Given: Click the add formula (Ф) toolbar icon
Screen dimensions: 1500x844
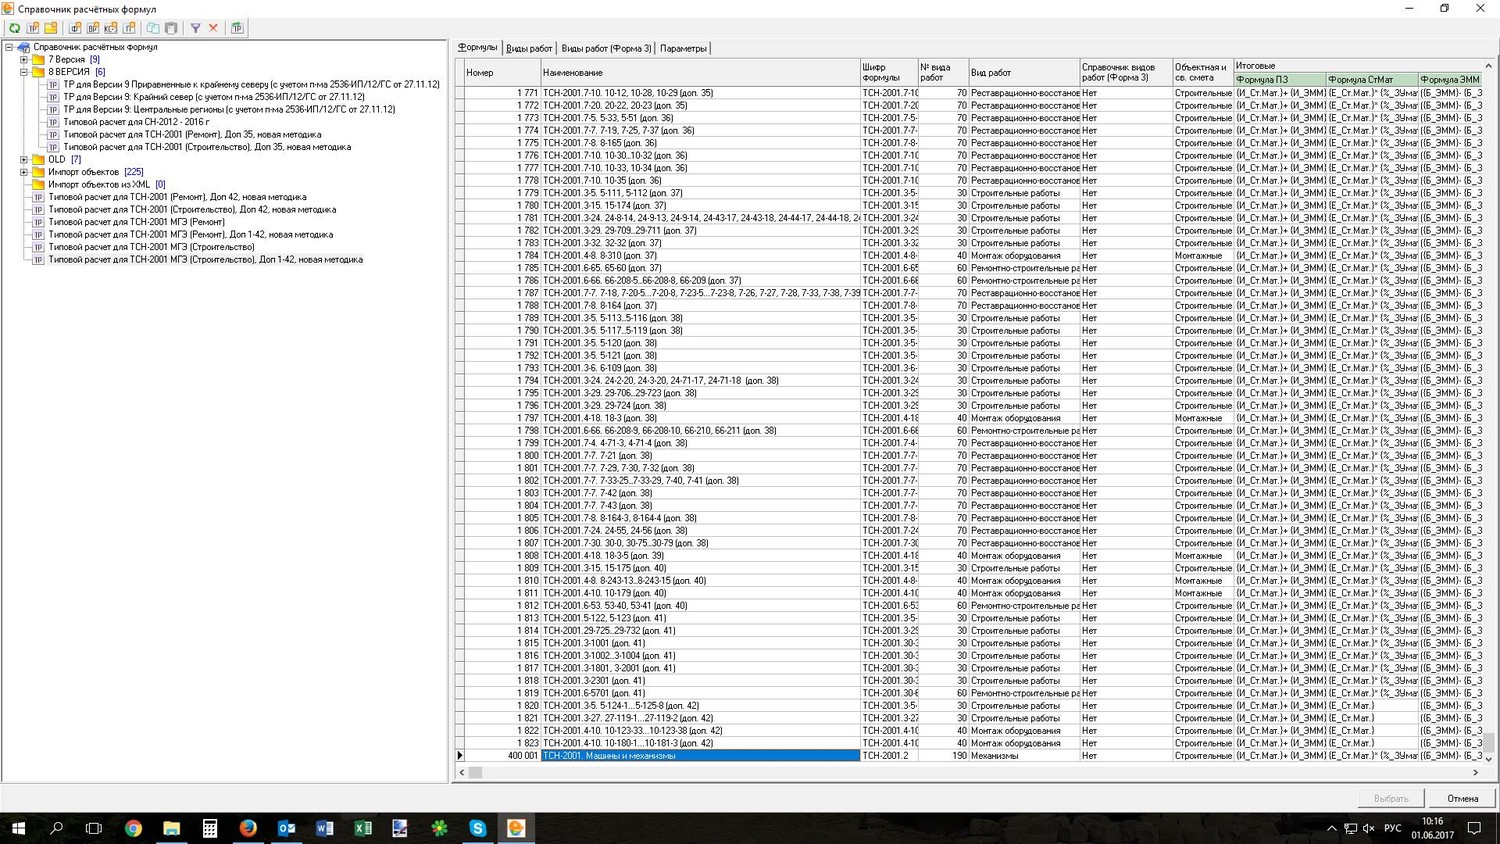Looking at the screenshot, I should tap(75, 28).
